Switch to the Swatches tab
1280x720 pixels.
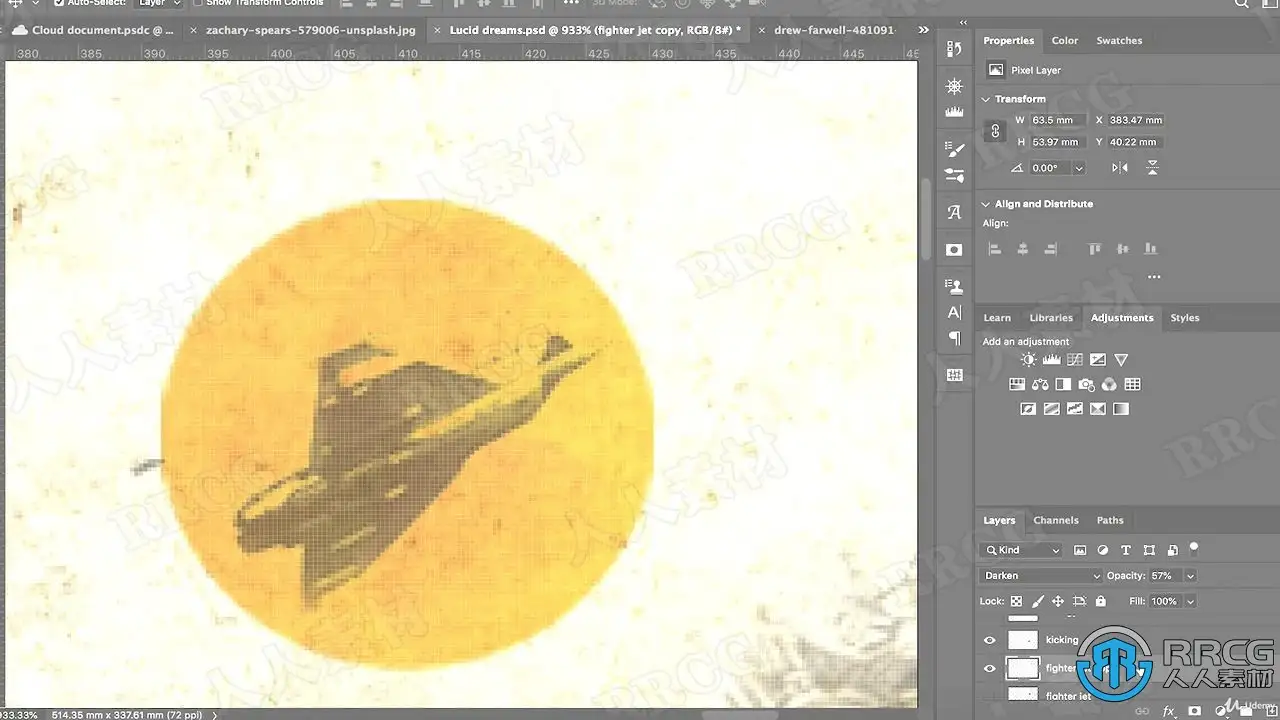pos(1119,41)
